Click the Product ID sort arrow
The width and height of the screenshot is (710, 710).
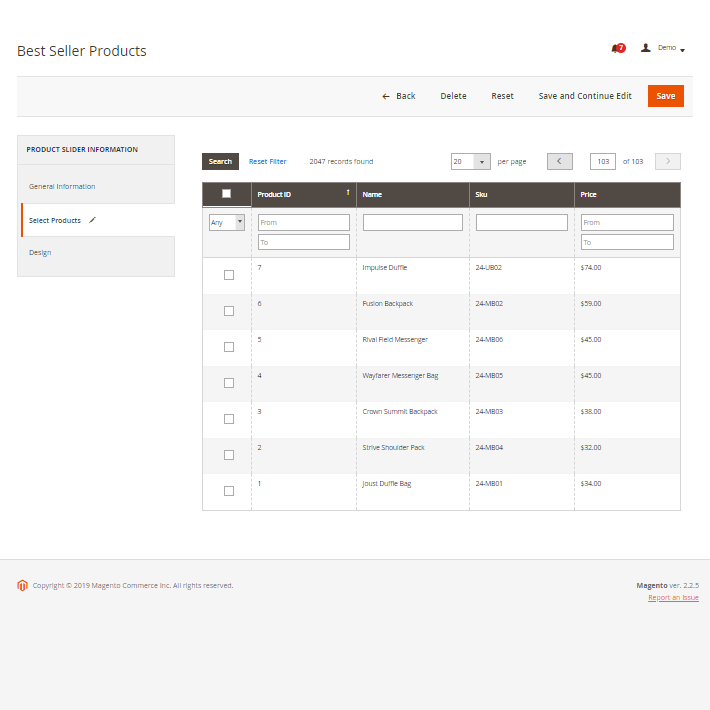click(348, 192)
